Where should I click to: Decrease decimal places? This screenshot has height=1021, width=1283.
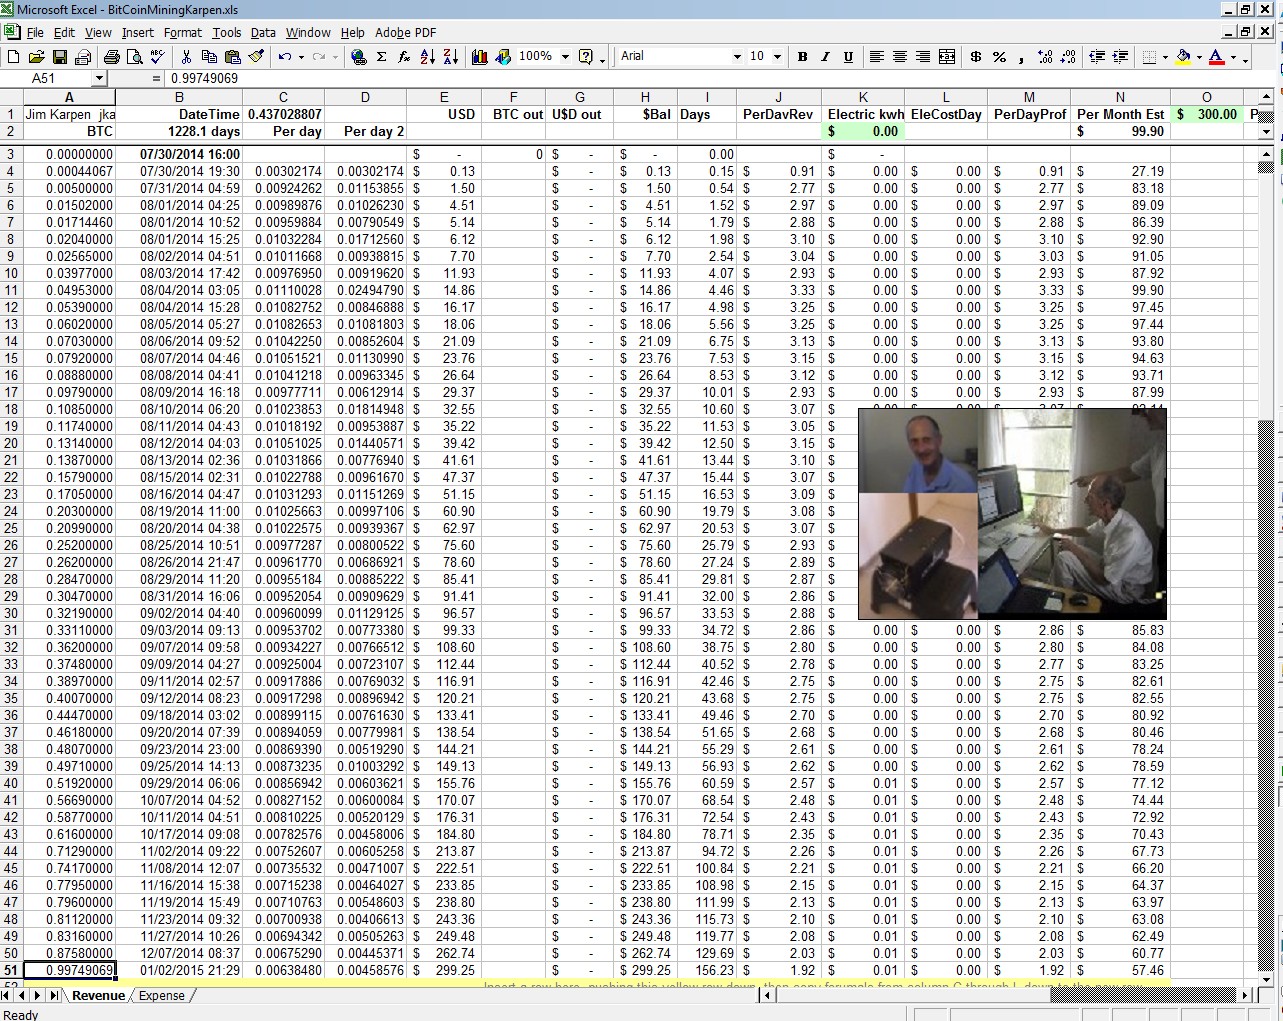point(1069,57)
